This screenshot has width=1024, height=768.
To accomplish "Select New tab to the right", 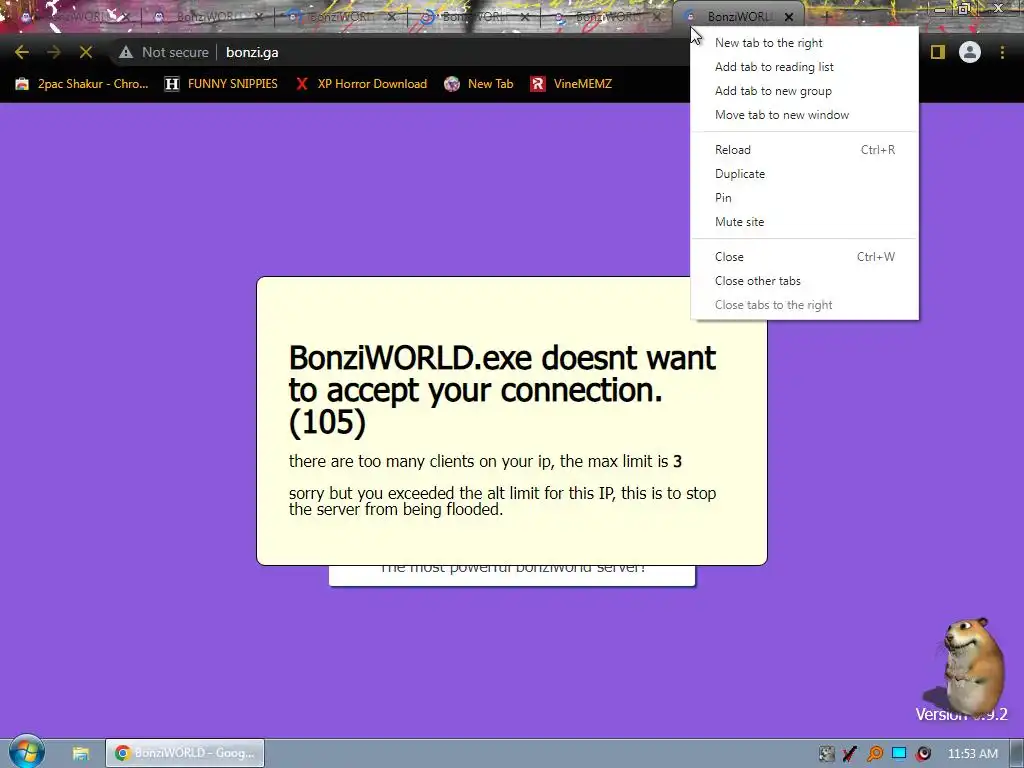I will point(805,42).
